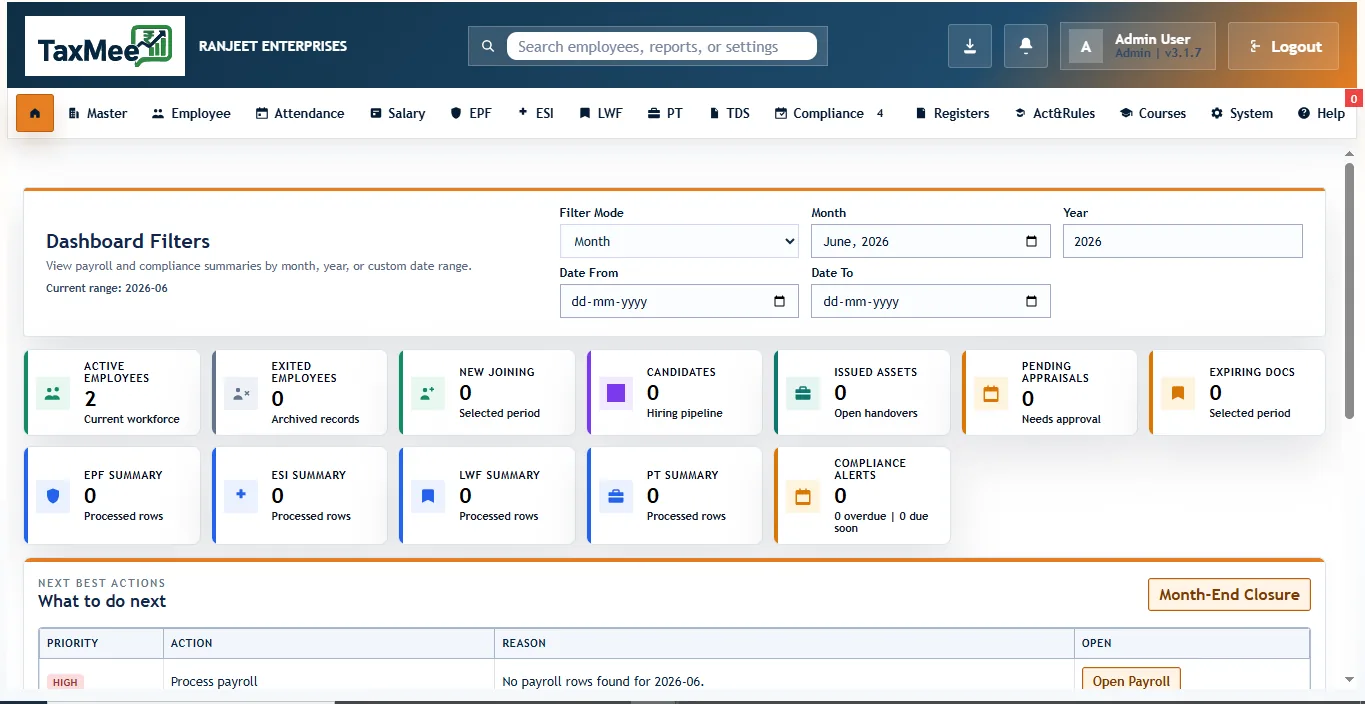This screenshot has width=1365, height=704.
Task: Click the Open Payroll button
Action: coord(1131,681)
